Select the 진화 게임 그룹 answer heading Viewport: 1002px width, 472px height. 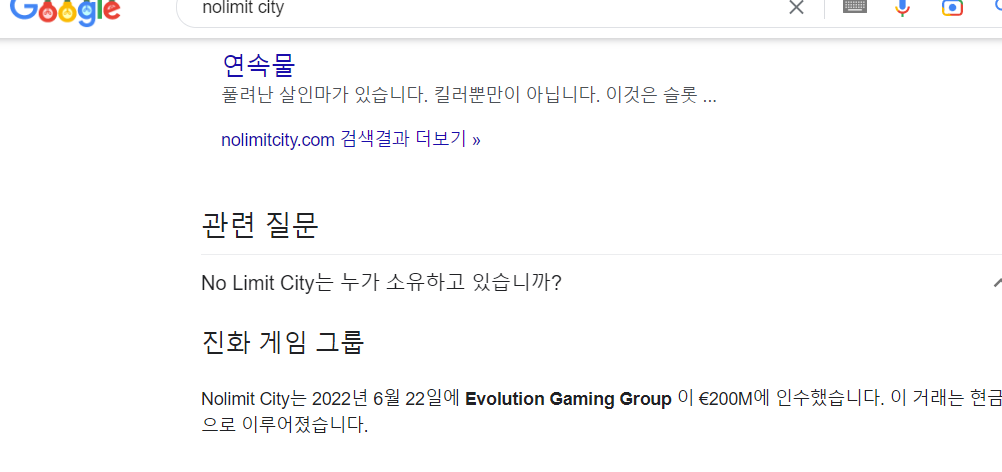[282, 342]
